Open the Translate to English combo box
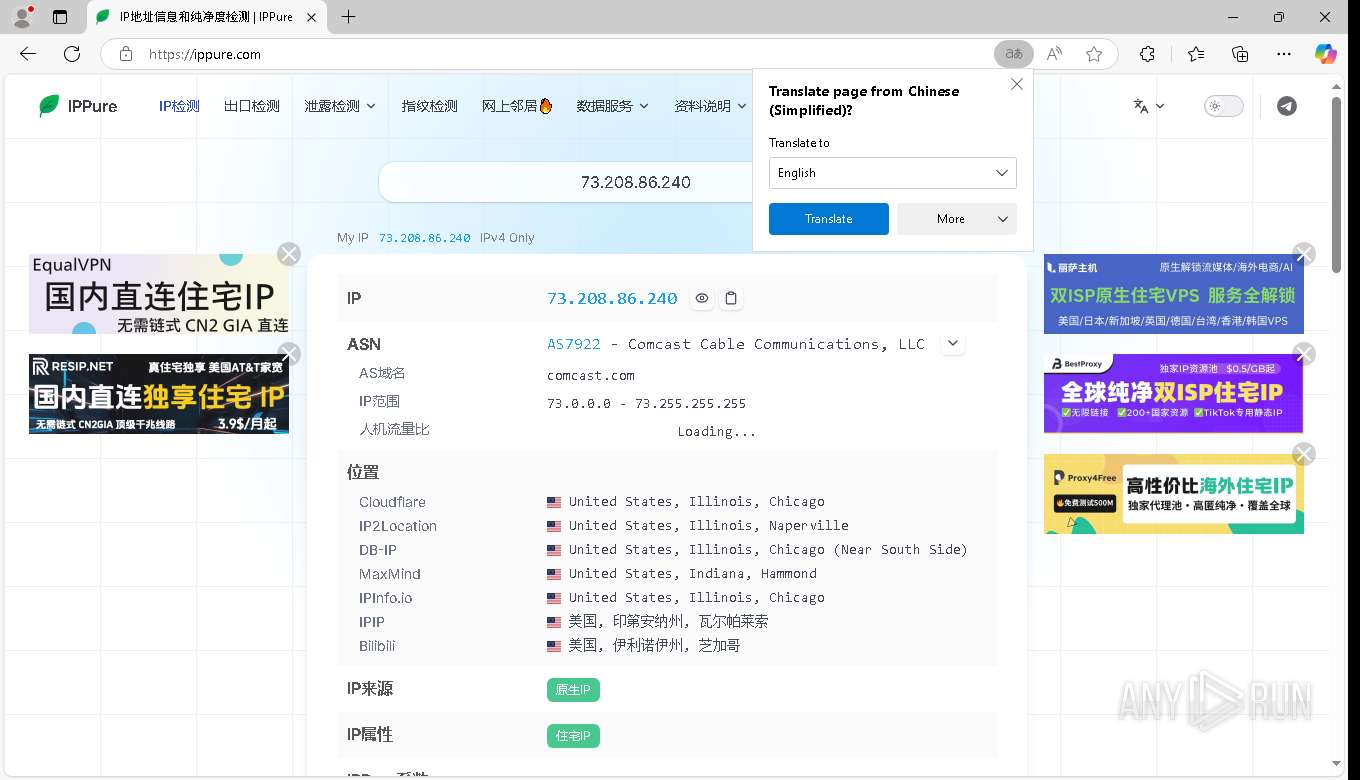Image resolution: width=1360 pixels, height=780 pixels. [x=892, y=173]
